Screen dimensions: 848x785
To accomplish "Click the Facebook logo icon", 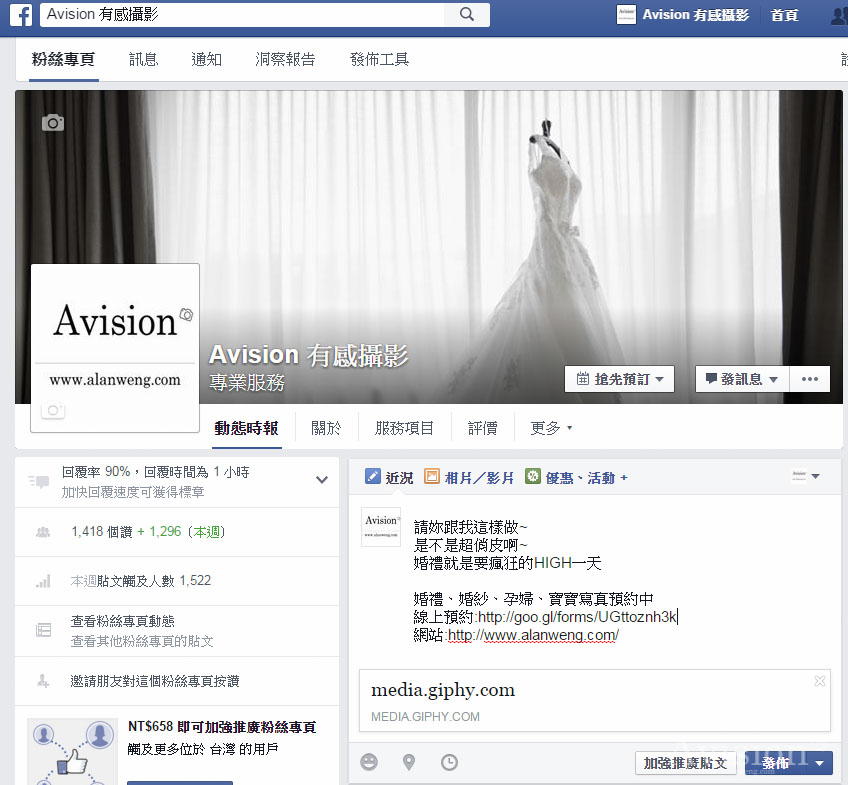I will pos(22,15).
